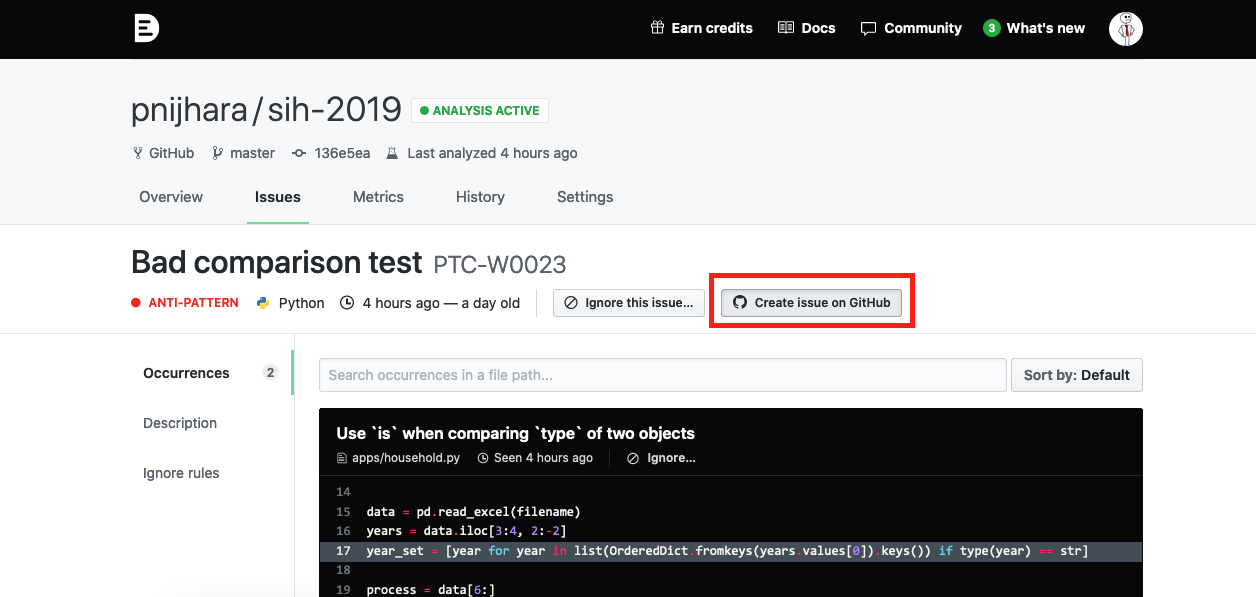Select Ignore rules in the sidebar
The image size is (1256, 597).
181,473
